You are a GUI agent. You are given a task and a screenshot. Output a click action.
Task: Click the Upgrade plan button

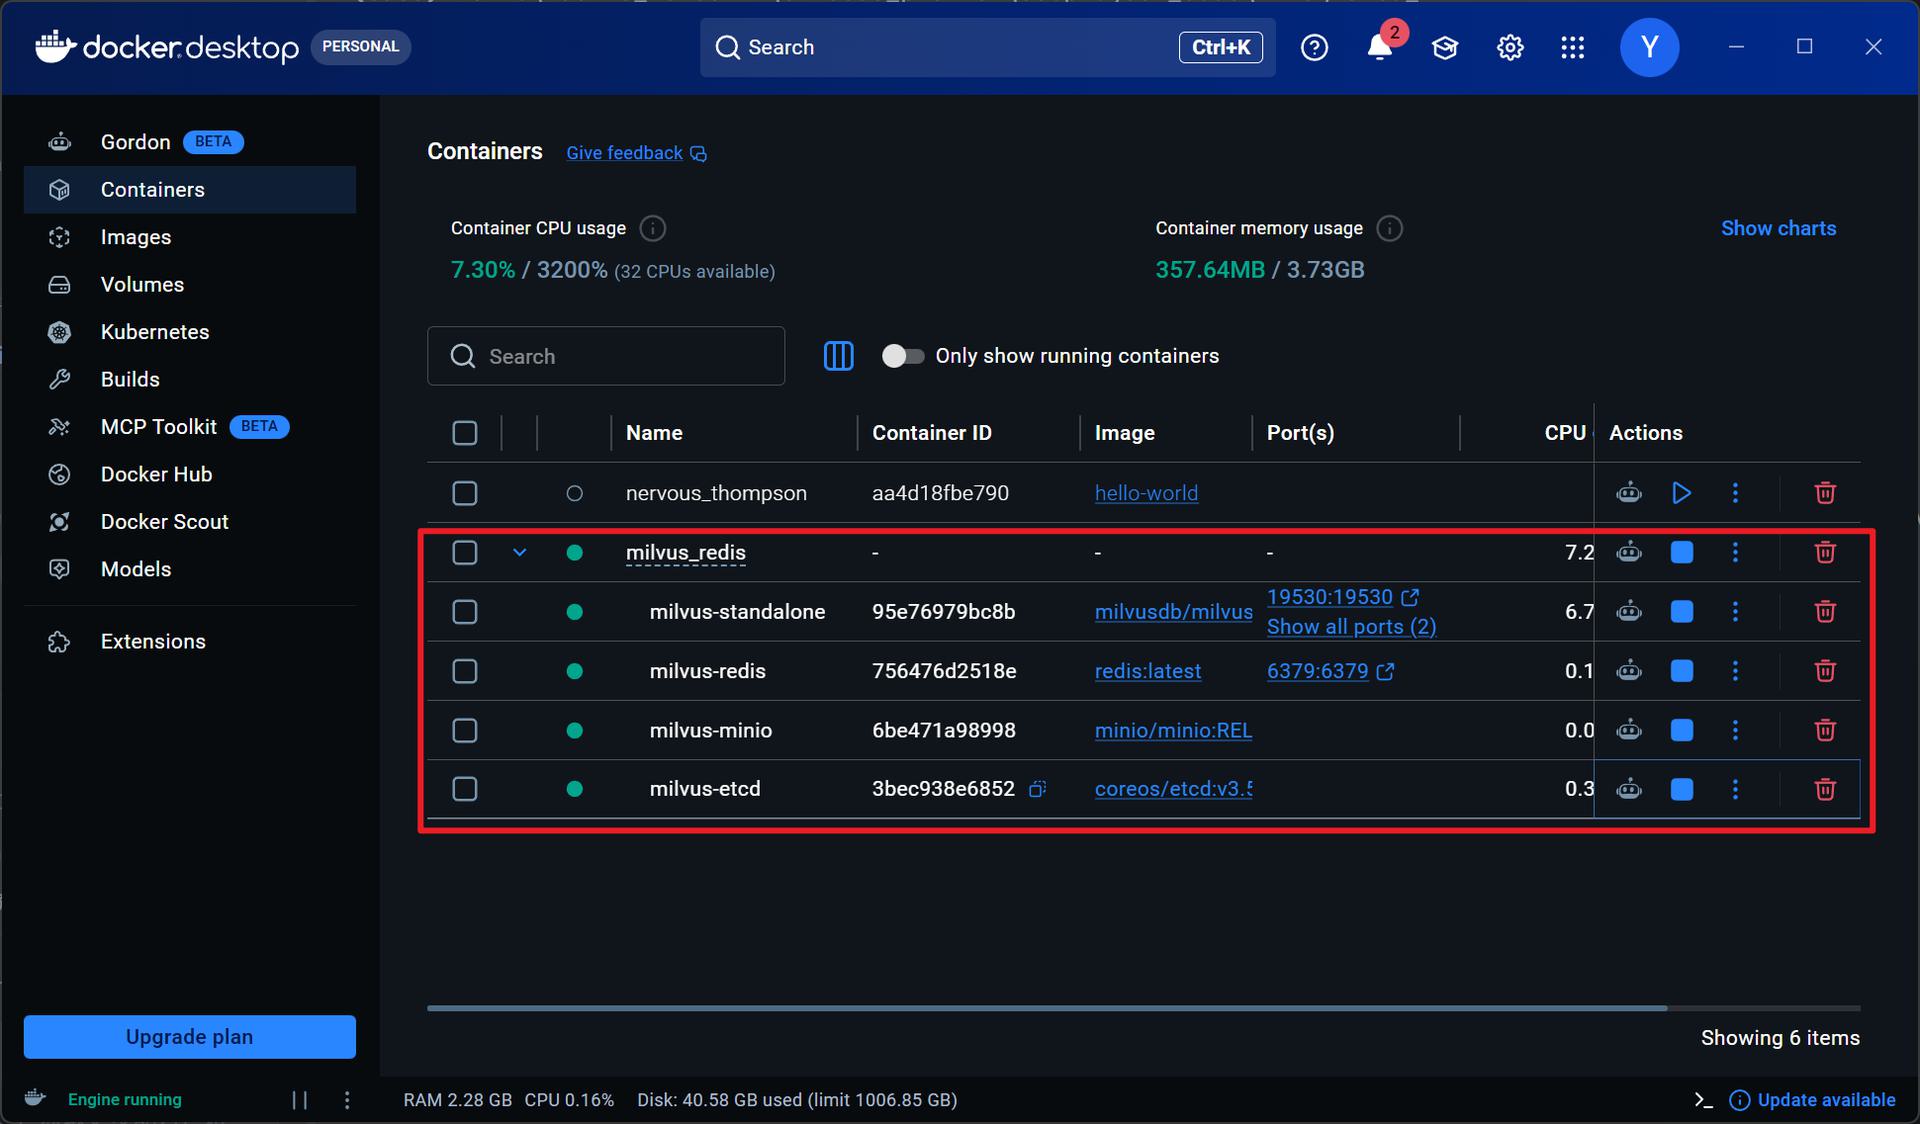[190, 1037]
